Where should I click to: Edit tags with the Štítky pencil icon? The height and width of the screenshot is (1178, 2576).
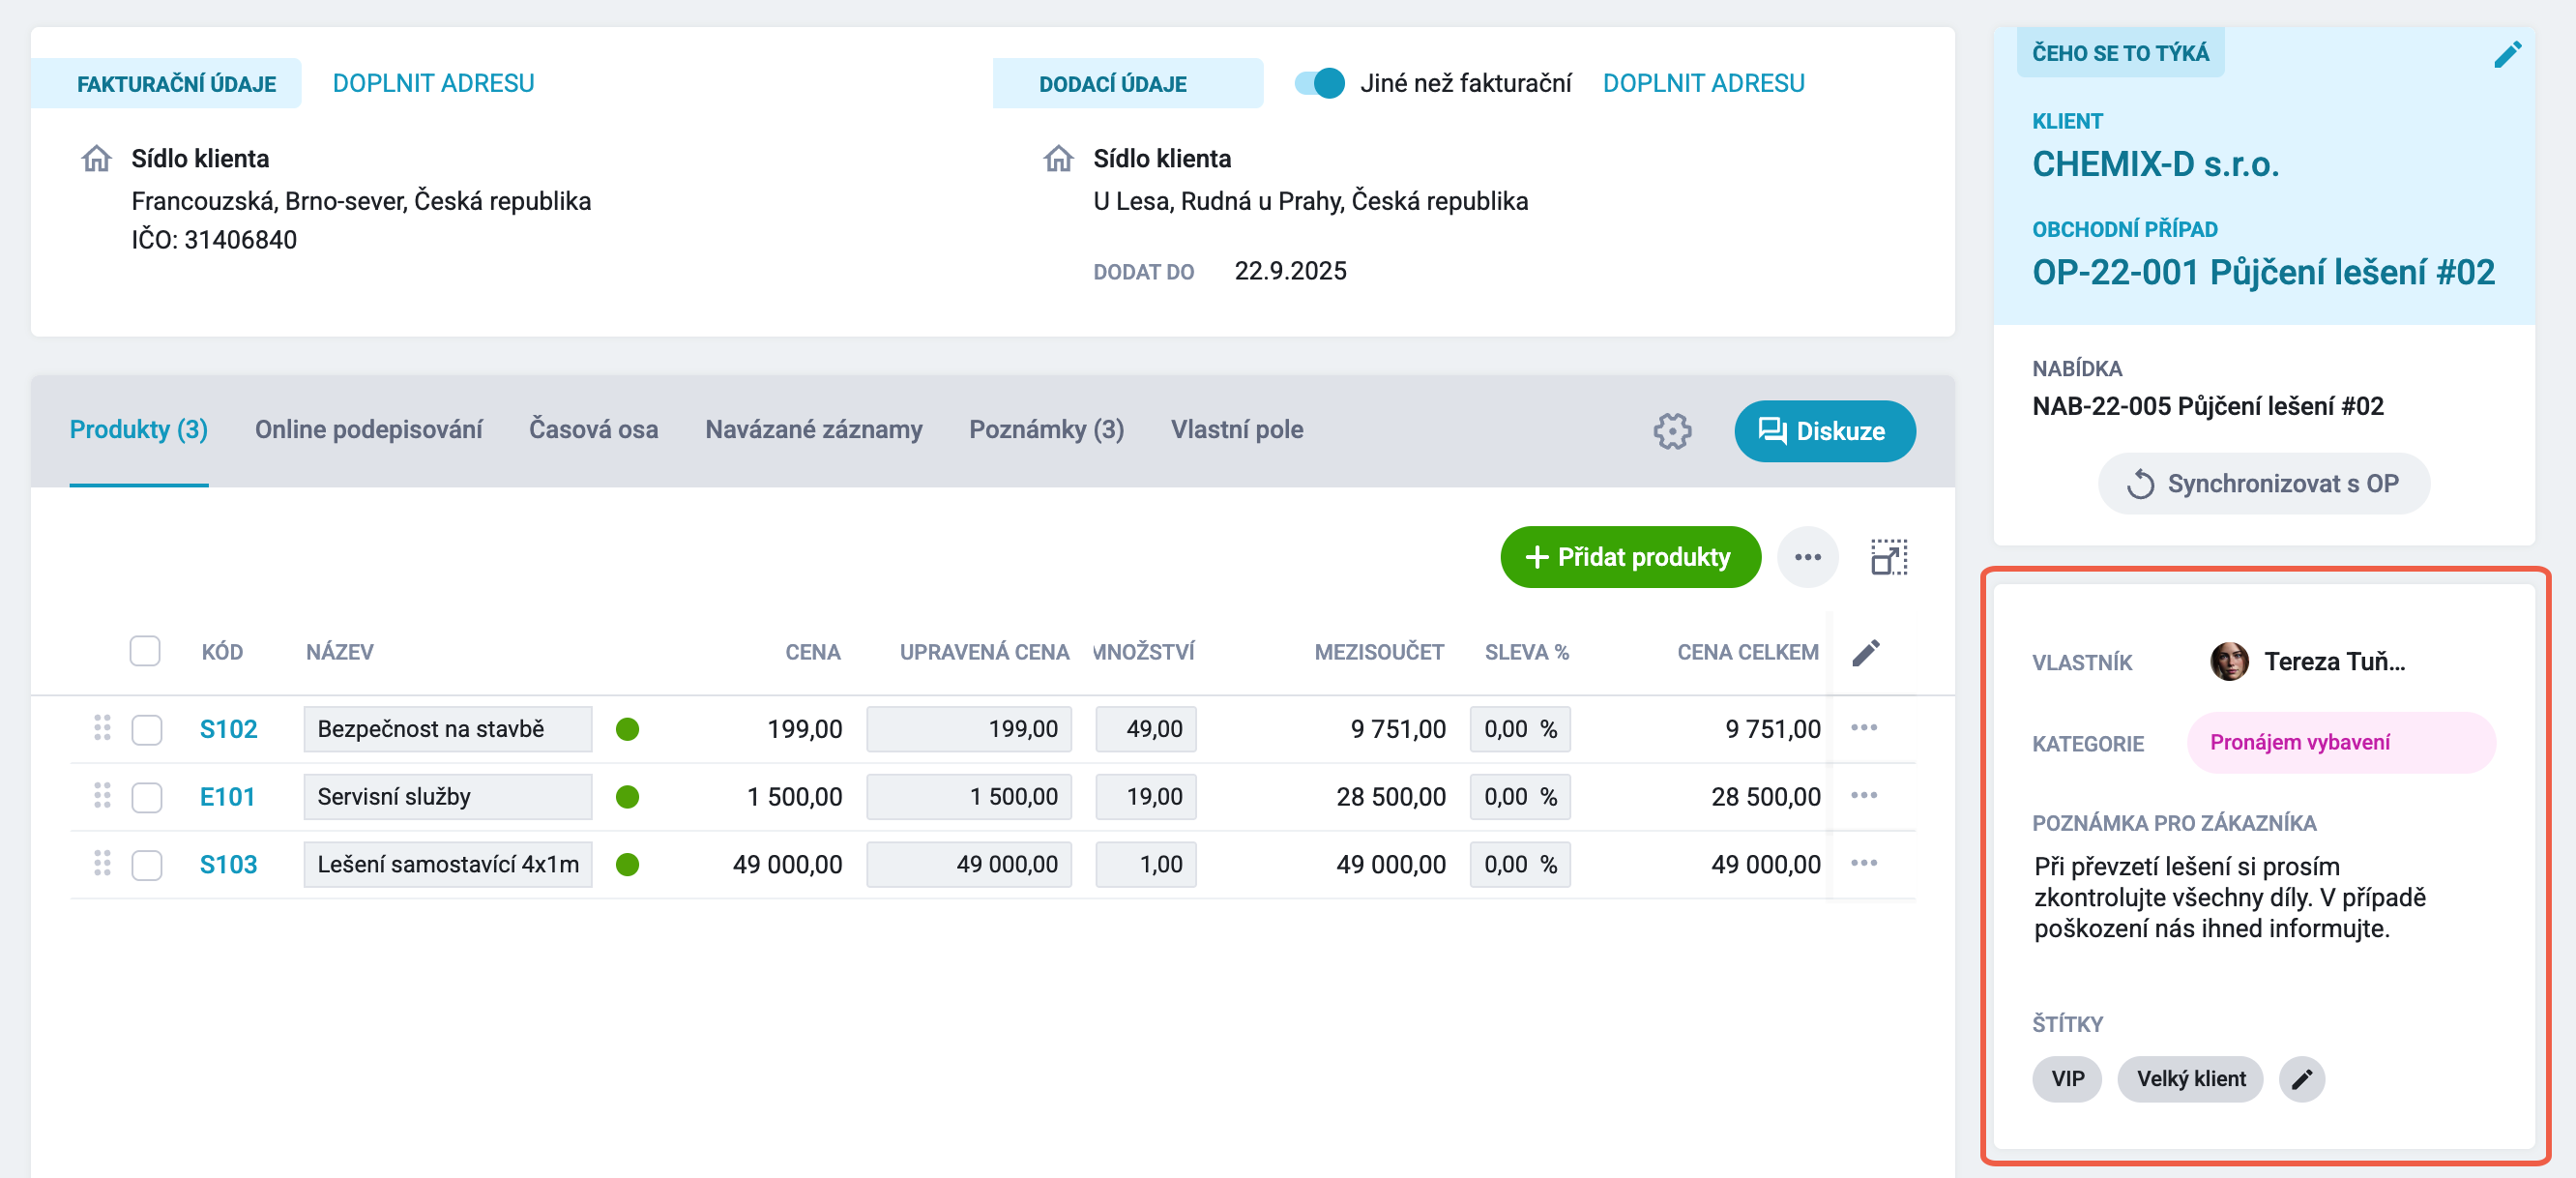(x=2301, y=1079)
